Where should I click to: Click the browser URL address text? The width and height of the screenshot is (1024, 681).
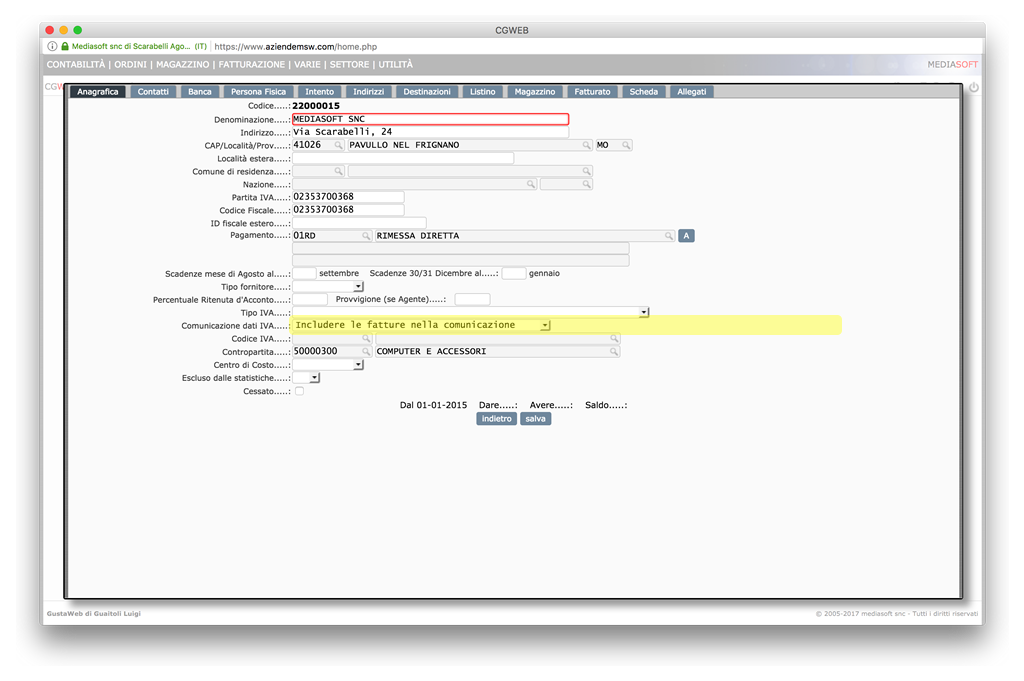tap(295, 46)
